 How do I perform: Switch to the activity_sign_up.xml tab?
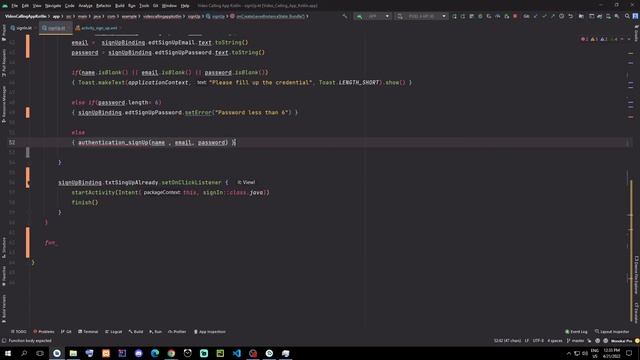point(98,28)
